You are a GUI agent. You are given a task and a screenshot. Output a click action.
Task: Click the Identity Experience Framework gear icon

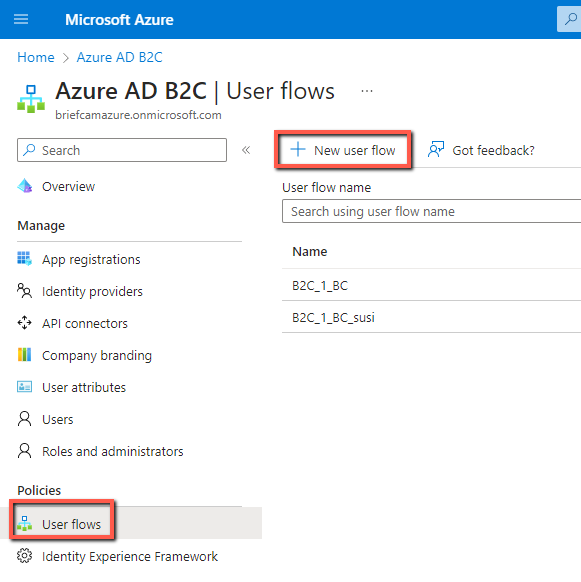25,556
